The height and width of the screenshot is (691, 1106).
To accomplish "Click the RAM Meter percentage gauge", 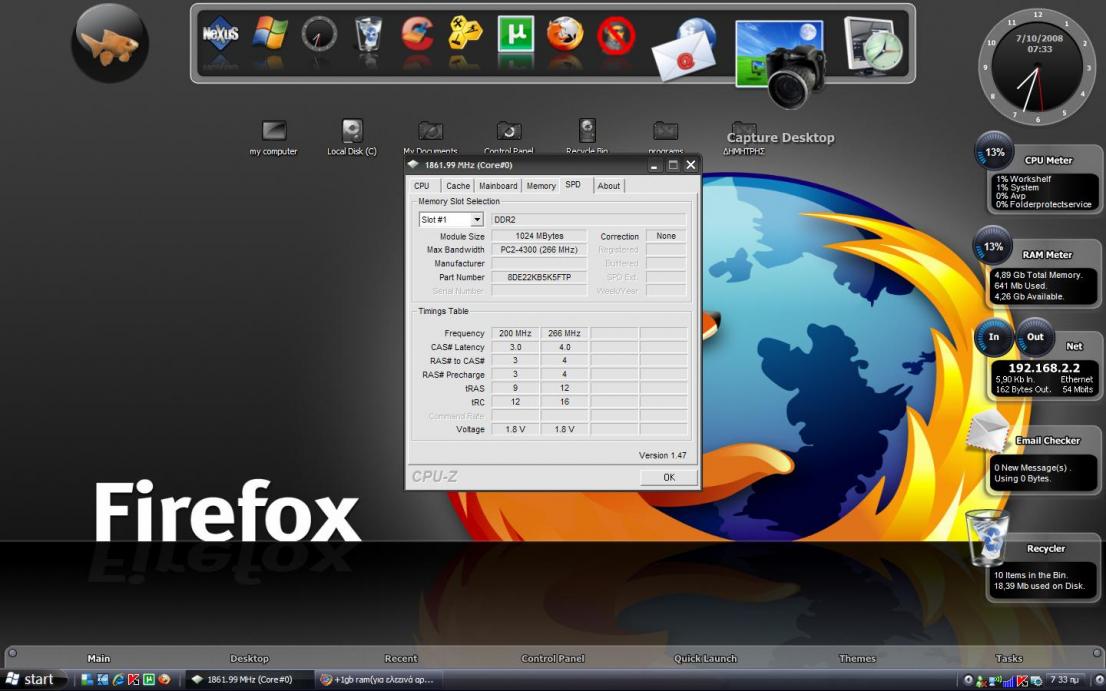I will tap(992, 246).
